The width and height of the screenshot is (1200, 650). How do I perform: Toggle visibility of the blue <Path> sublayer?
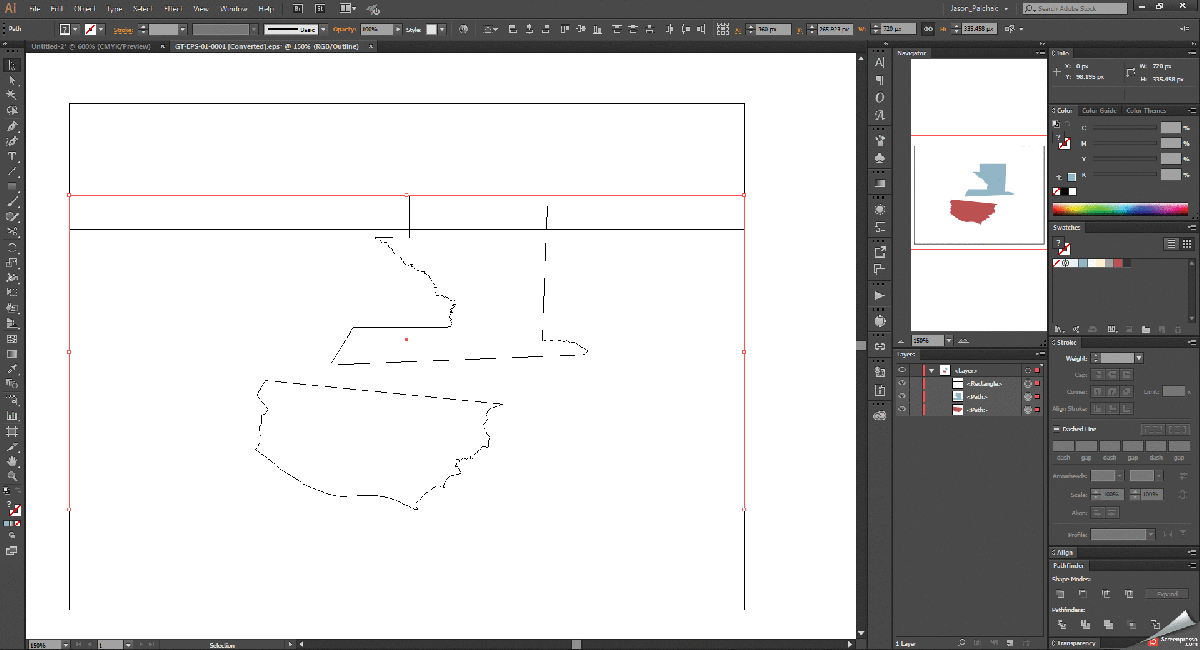(902, 396)
